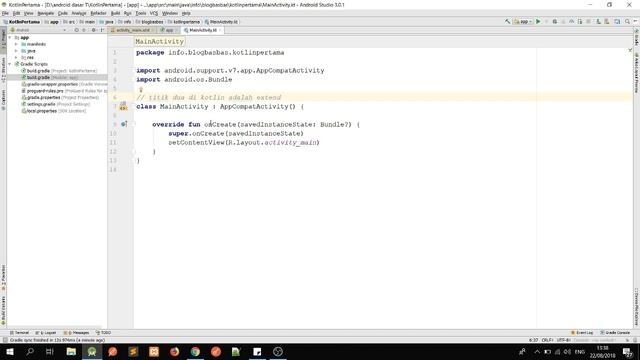This screenshot has height=360, width=640.
Task: Switch to the activity_main.xml editor tab
Action: point(133,30)
